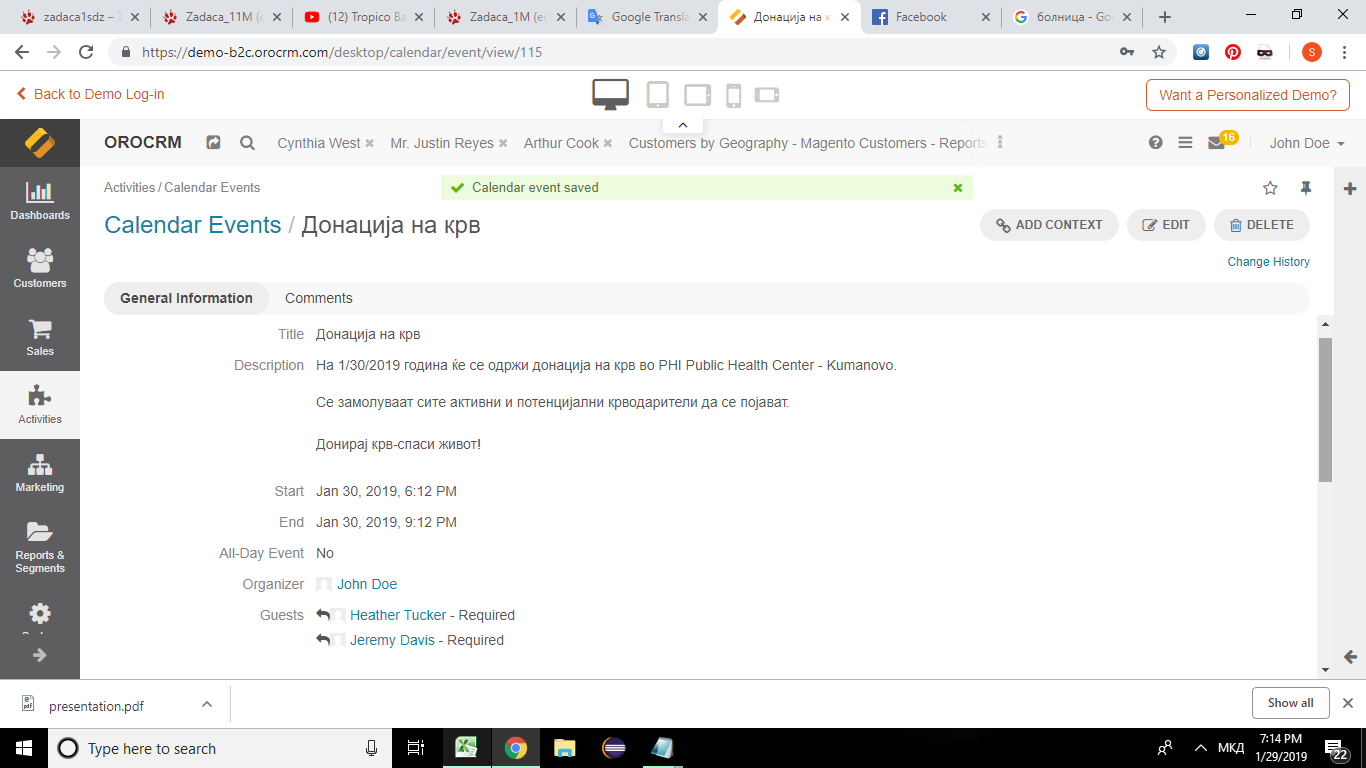This screenshot has height=768, width=1366.
Task: Open the Sales cart icon menu
Action: tap(40, 337)
